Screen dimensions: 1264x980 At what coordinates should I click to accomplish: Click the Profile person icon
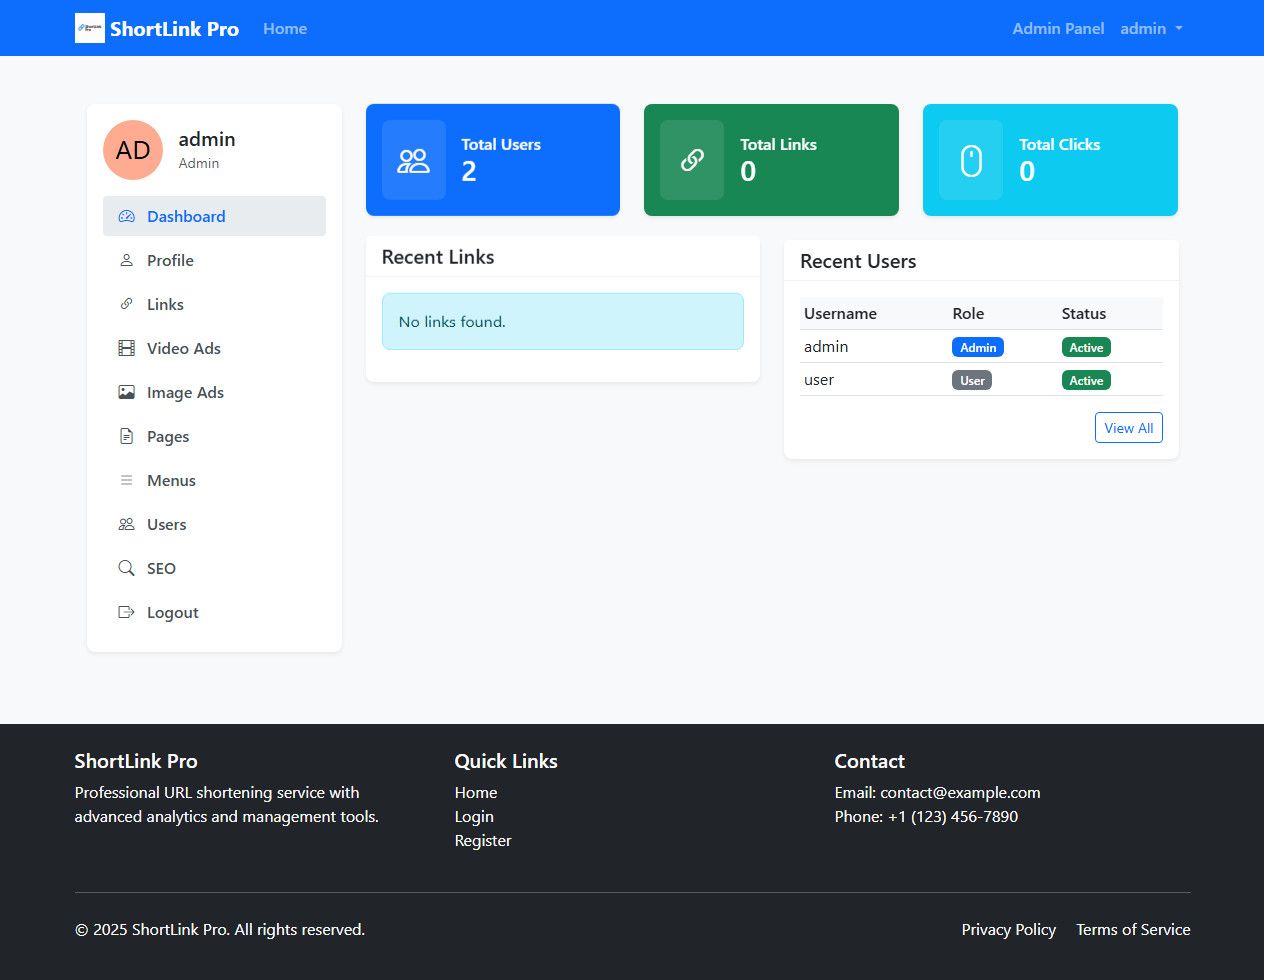[126, 260]
